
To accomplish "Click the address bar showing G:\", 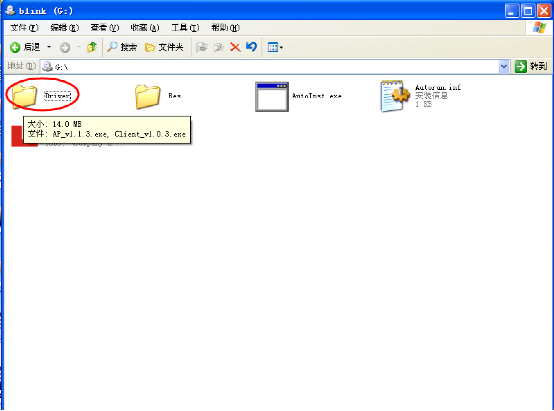I will pos(270,66).
